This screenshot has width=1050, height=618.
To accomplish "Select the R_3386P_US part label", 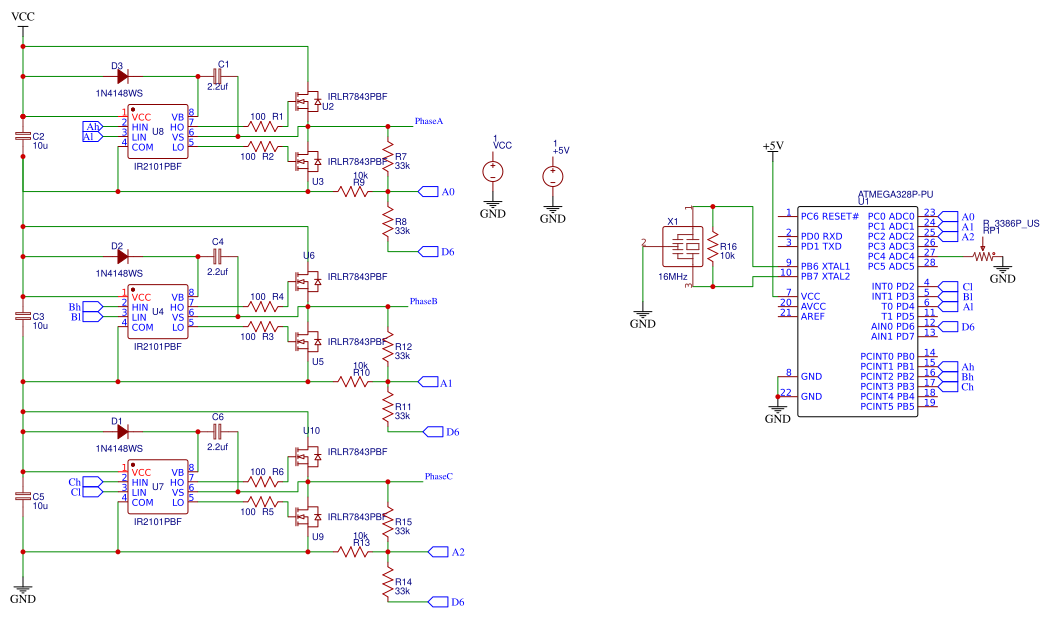I will [1011, 224].
